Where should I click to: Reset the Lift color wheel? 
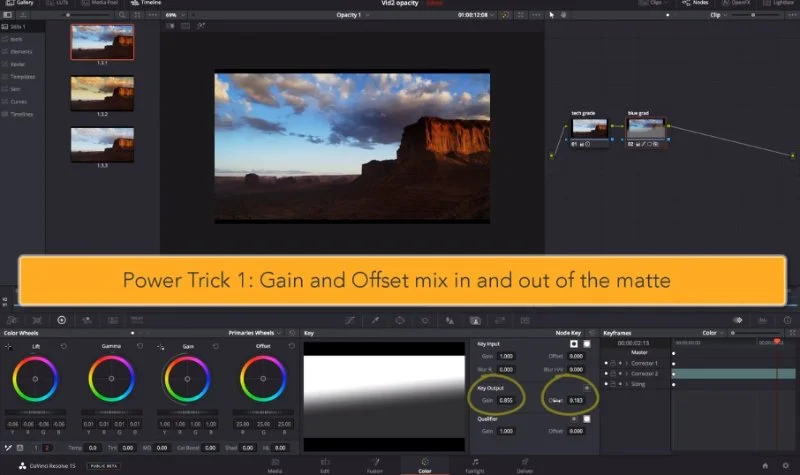[x=63, y=346]
